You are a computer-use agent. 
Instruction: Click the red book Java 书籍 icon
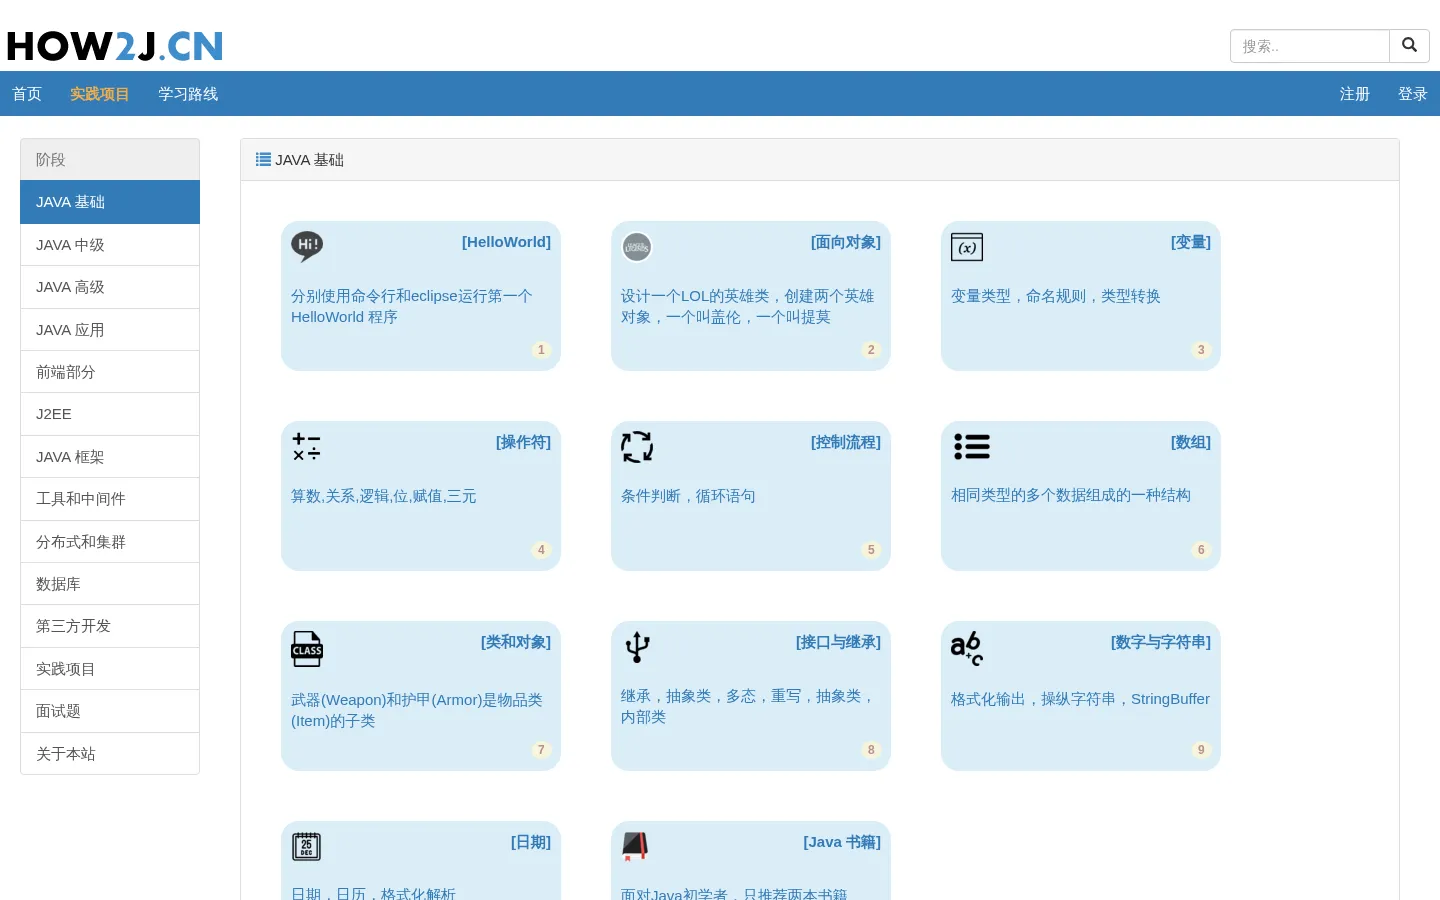(635, 846)
